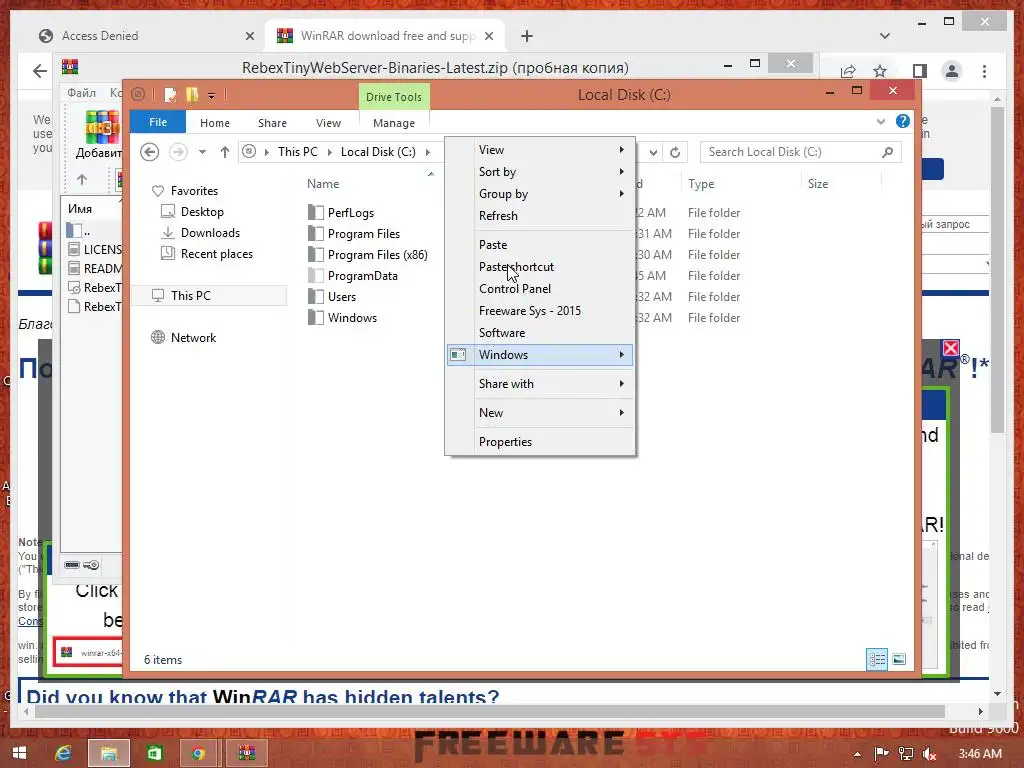Open Explorer Help question mark icon

(x=903, y=121)
